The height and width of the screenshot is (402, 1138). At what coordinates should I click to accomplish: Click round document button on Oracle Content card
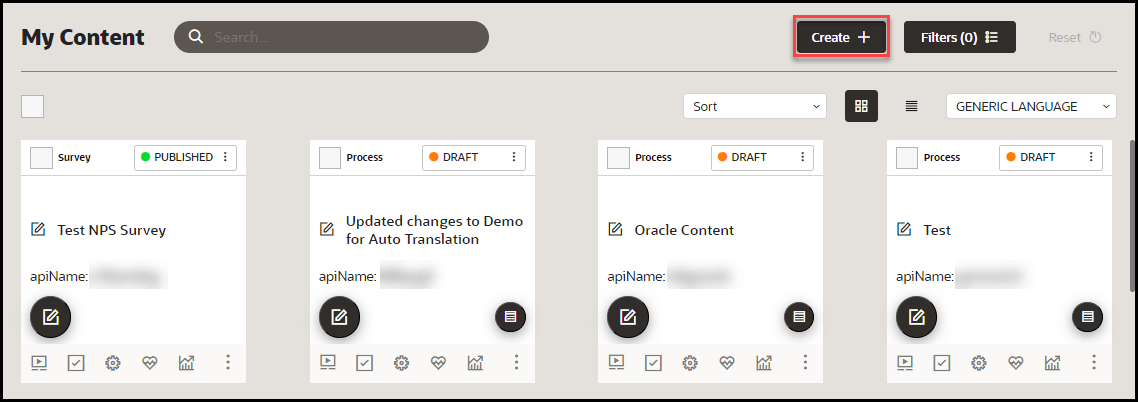click(x=799, y=317)
